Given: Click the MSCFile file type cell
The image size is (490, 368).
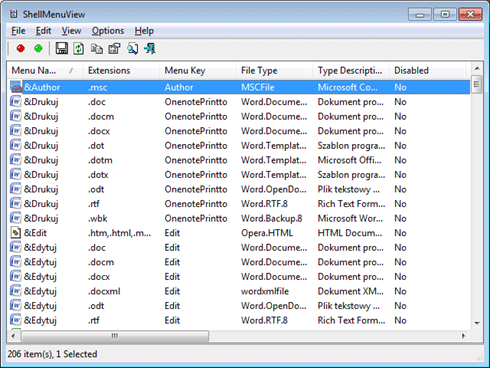Looking at the screenshot, I should point(258,87).
